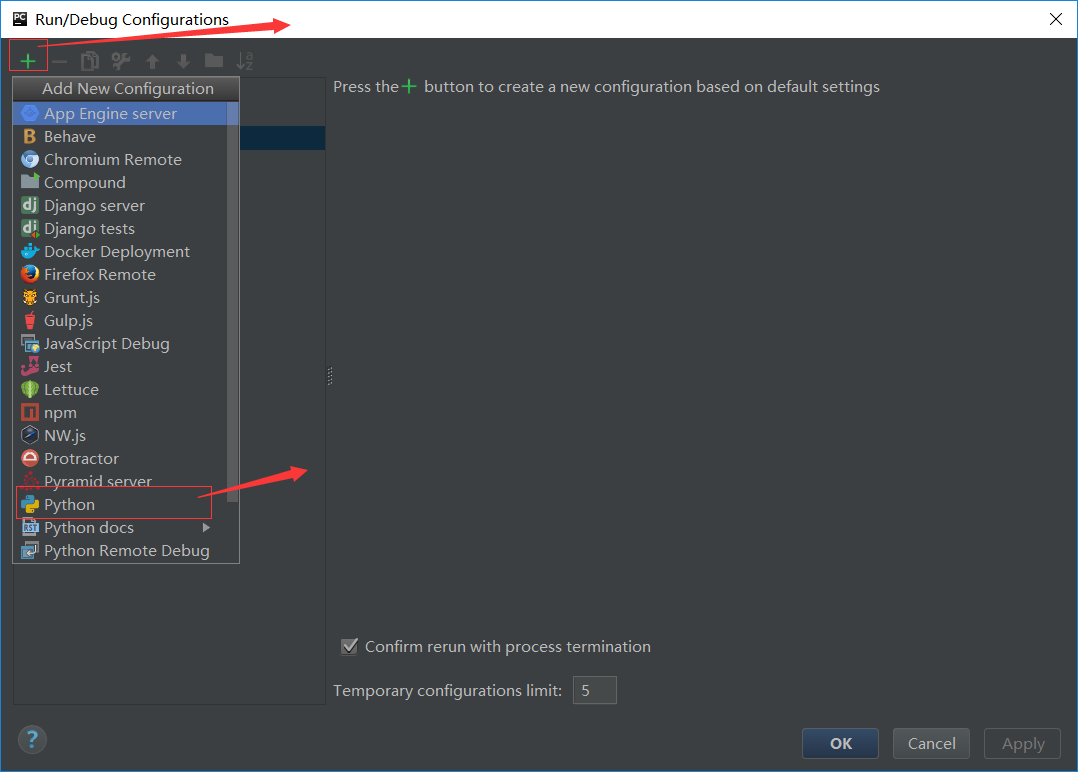Viewport: 1078px width, 772px height.
Task: Click the Gulp.js cup icon
Action: [x=30, y=320]
